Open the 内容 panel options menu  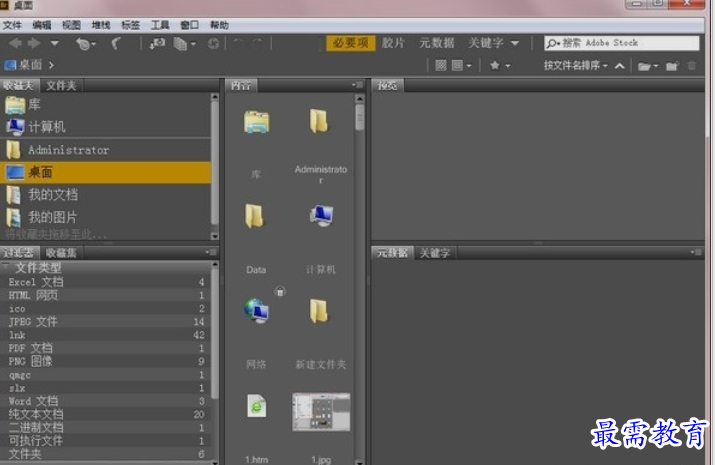coord(357,85)
